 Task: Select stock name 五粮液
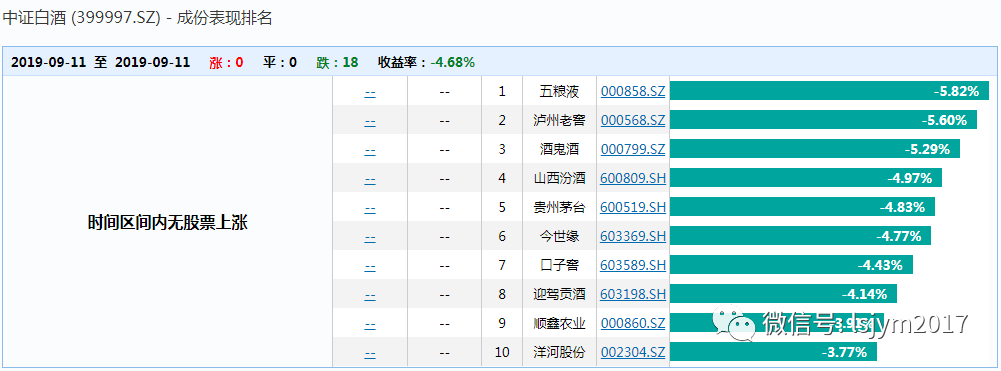pyautogui.click(x=559, y=91)
